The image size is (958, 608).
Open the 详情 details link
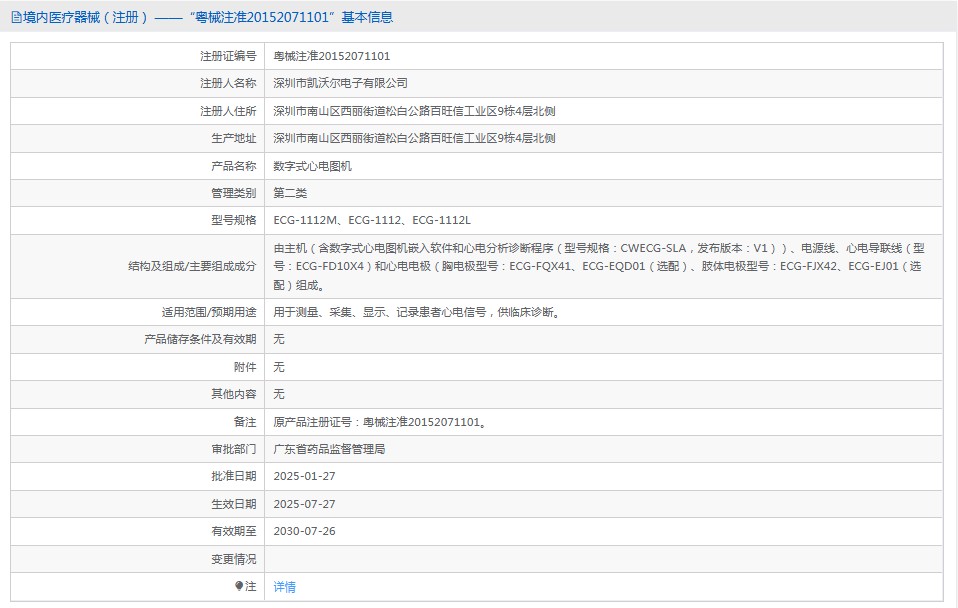click(284, 587)
